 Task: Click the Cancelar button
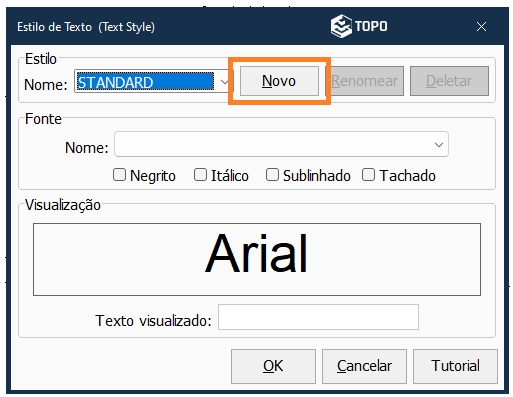pyautogui.click(x=364, y=366)
